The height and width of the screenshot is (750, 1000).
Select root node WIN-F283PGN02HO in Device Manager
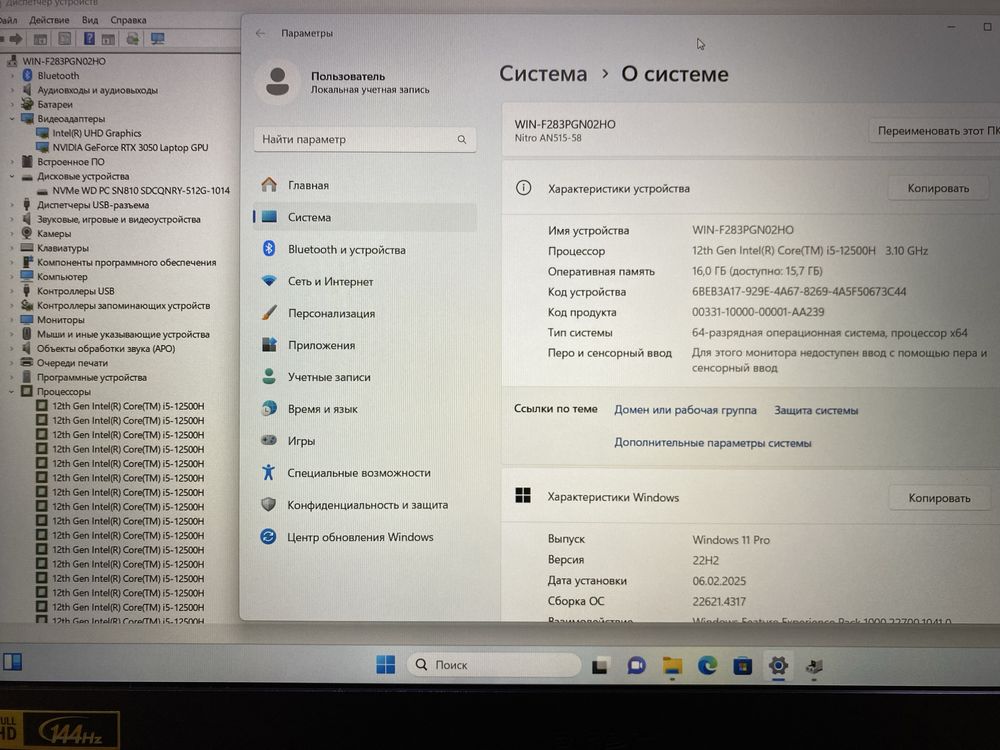[x=64, y=61]
